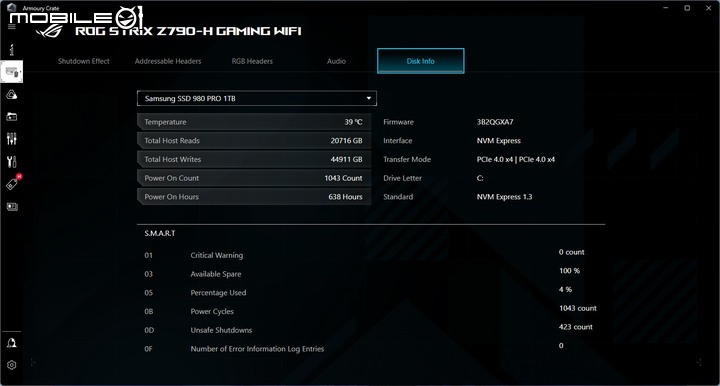Click Number of Error Information Log Entries
The width and height of the screenshot is (720, 386).
[257, 349]
